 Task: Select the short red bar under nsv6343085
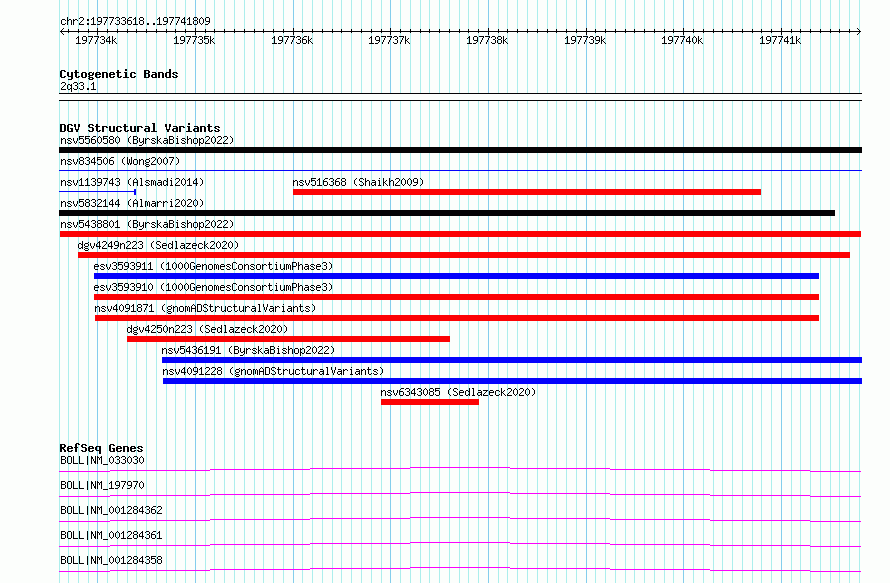(x=430, y=402)
